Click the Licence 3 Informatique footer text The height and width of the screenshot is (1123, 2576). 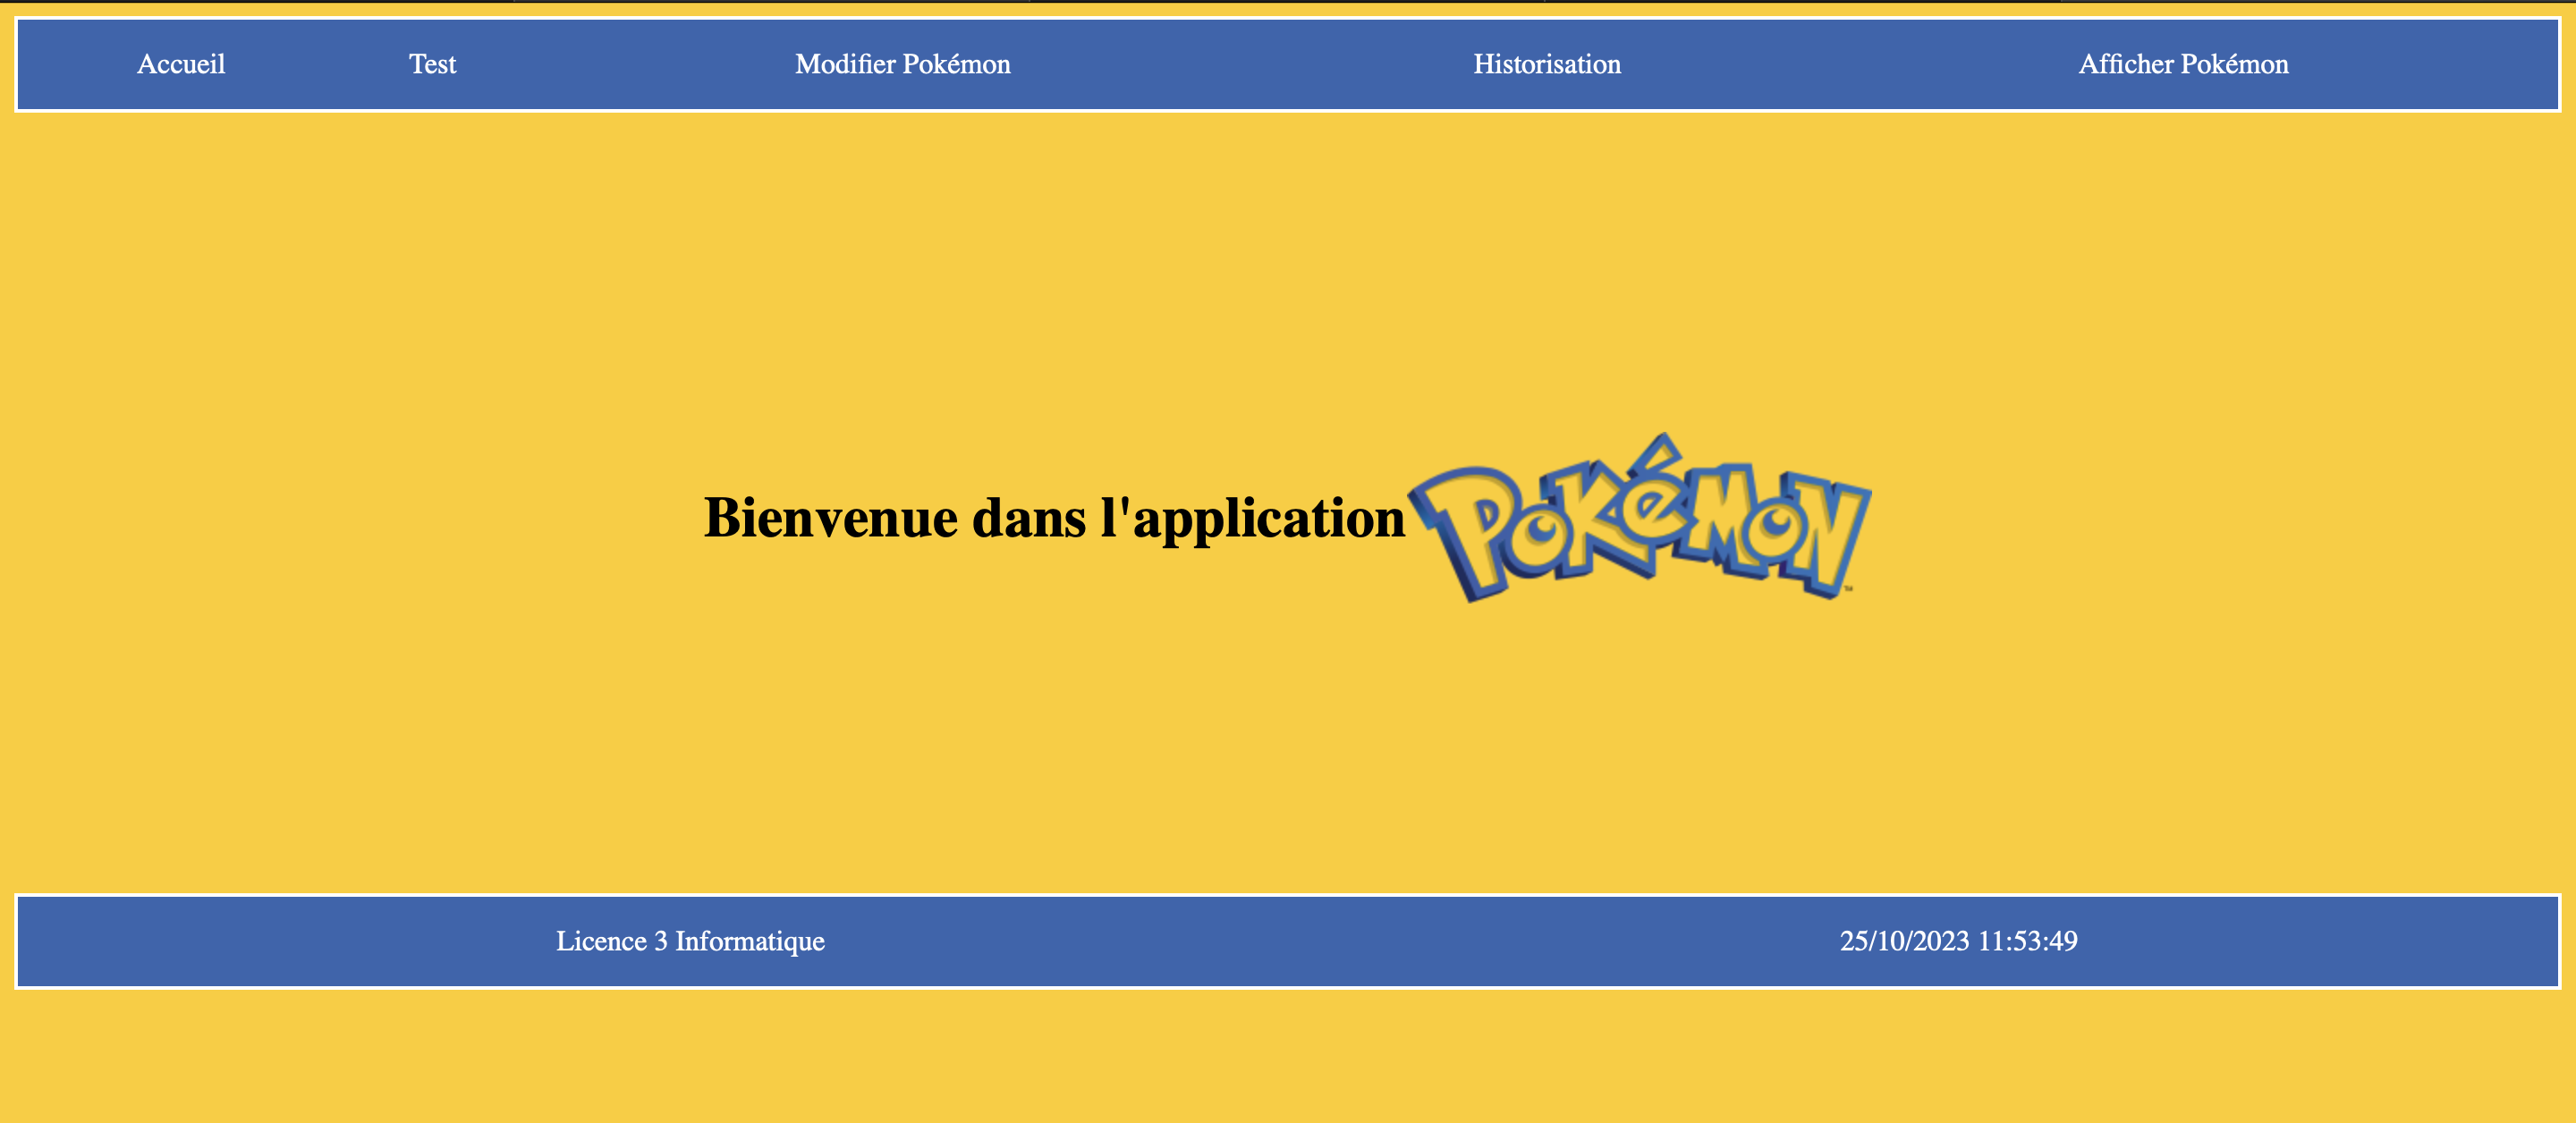(x=690, y=941)
